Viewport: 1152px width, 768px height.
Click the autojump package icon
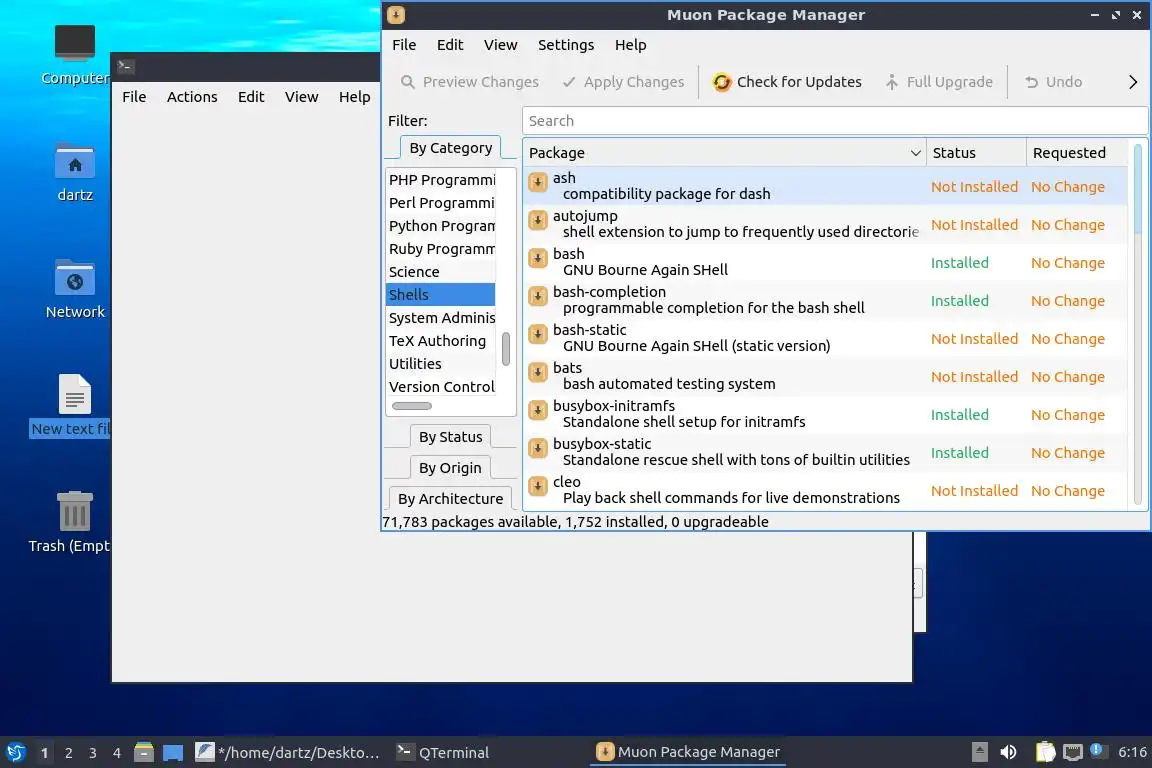pyautogui.click(x=538, y=220)
